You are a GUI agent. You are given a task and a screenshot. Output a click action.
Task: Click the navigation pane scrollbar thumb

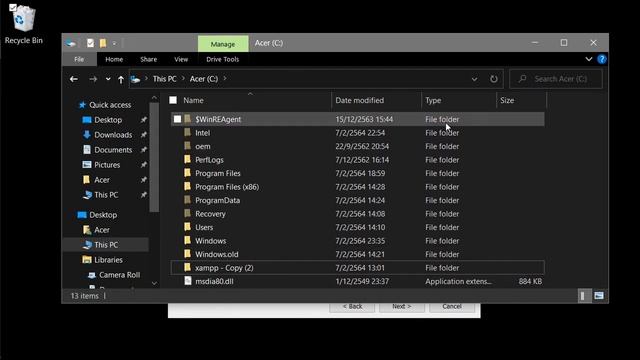pos(154,157)
